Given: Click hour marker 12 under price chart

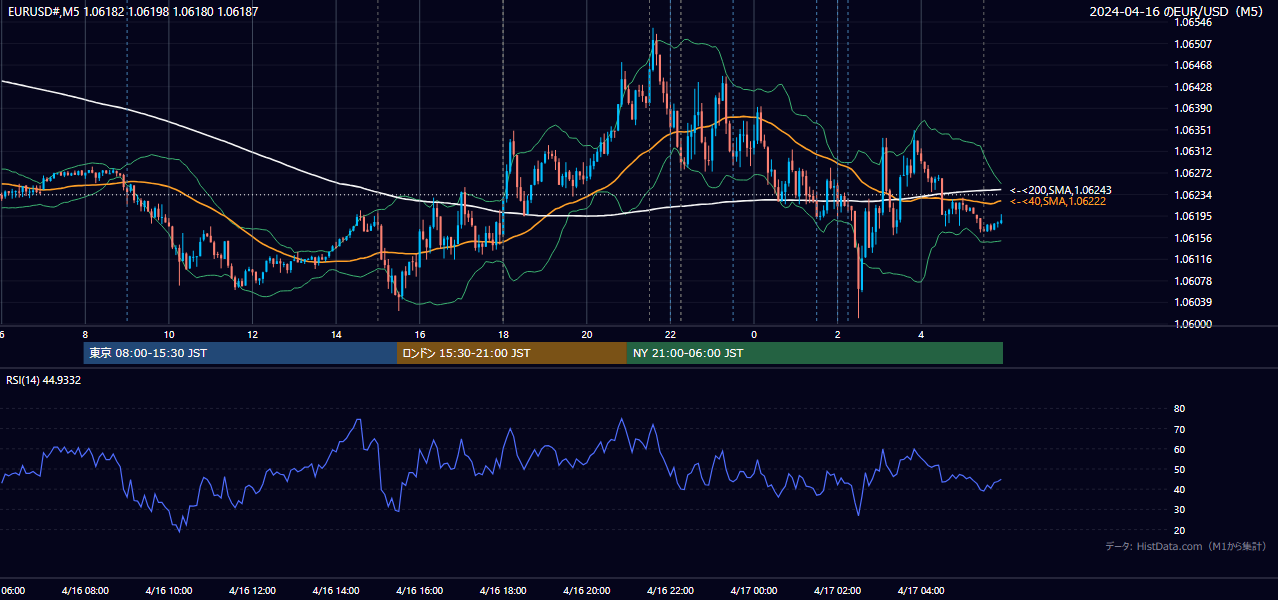Looking at the screenshot, I should 252,334.
